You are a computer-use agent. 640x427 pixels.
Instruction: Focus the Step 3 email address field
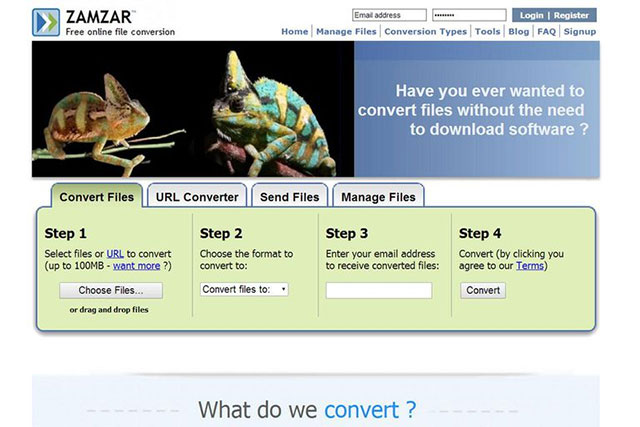[378, 290]
